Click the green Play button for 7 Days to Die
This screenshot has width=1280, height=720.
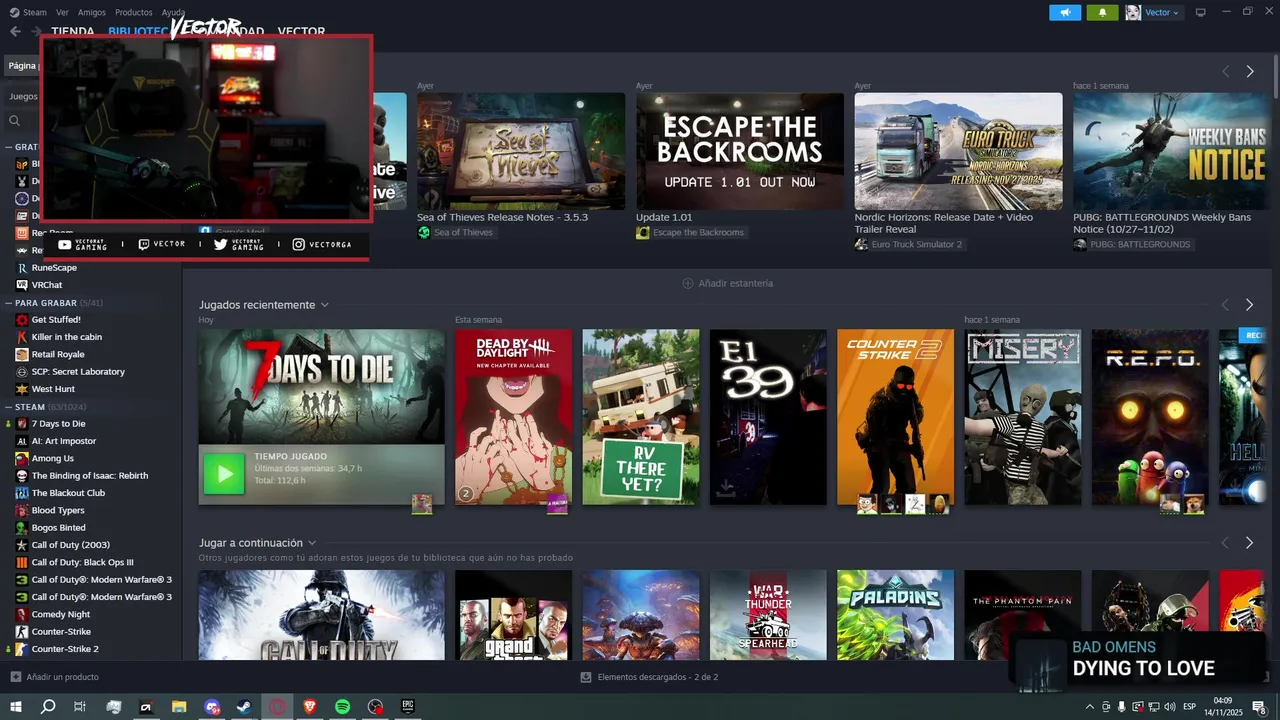[x=224, y=474]
